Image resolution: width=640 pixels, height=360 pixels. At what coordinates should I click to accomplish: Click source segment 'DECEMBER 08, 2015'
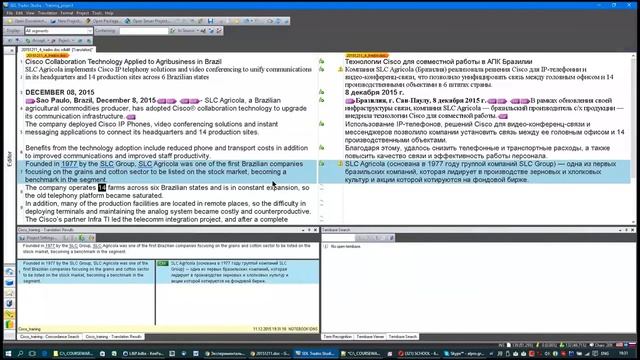click(x=60, y=92)
